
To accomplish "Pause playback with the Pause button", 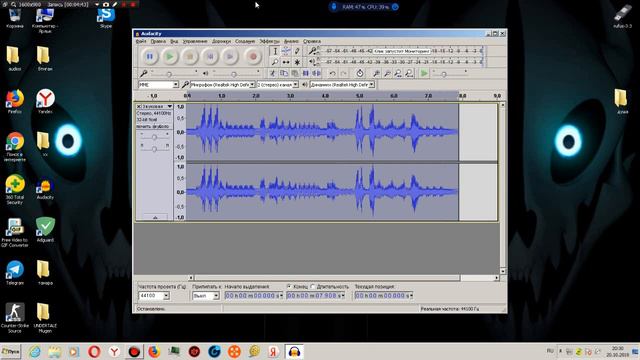I will [150, 56].
